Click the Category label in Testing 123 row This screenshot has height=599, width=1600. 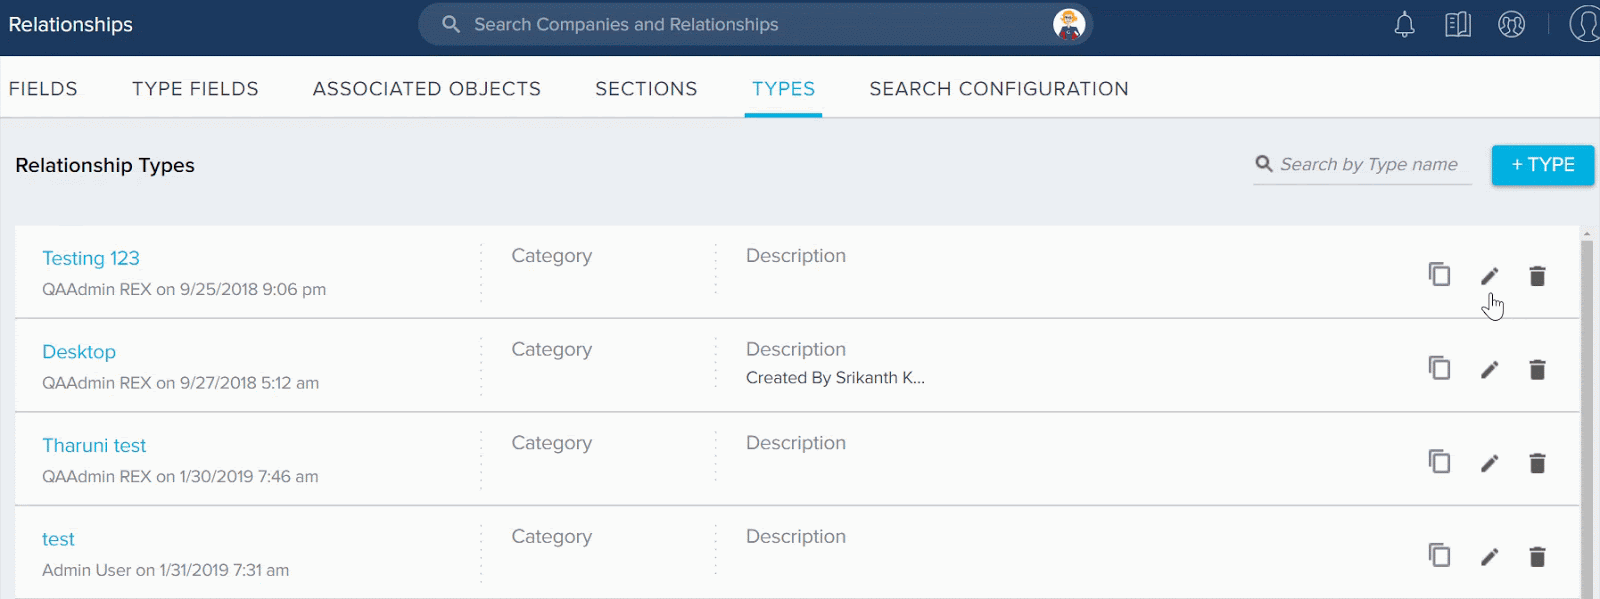[552, 256]
